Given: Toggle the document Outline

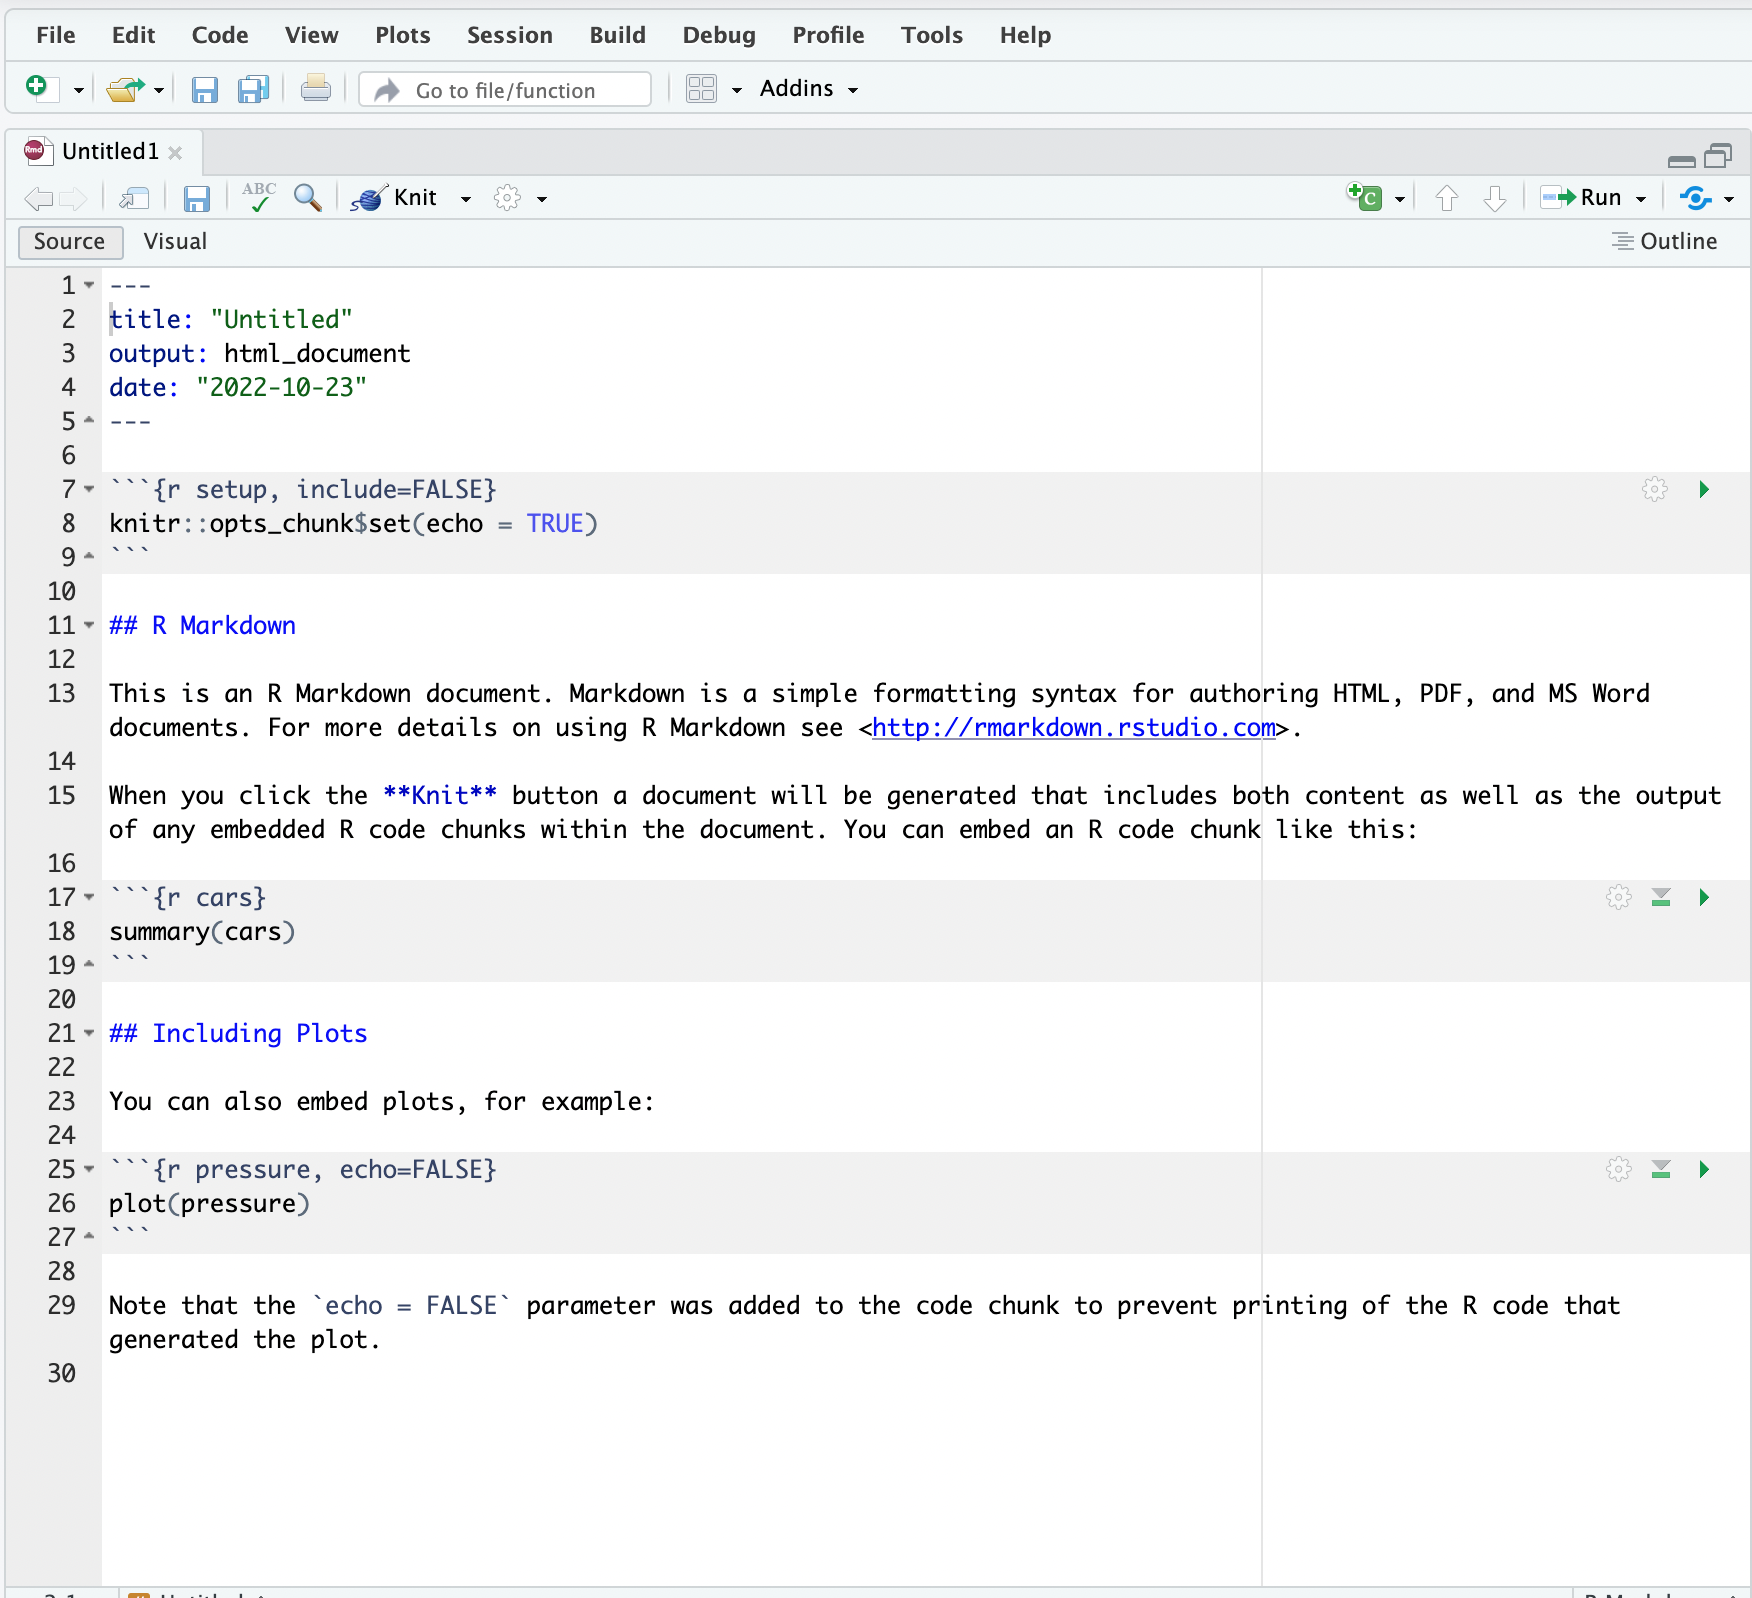Looking at the screenshot, I should click(1664, 241).
